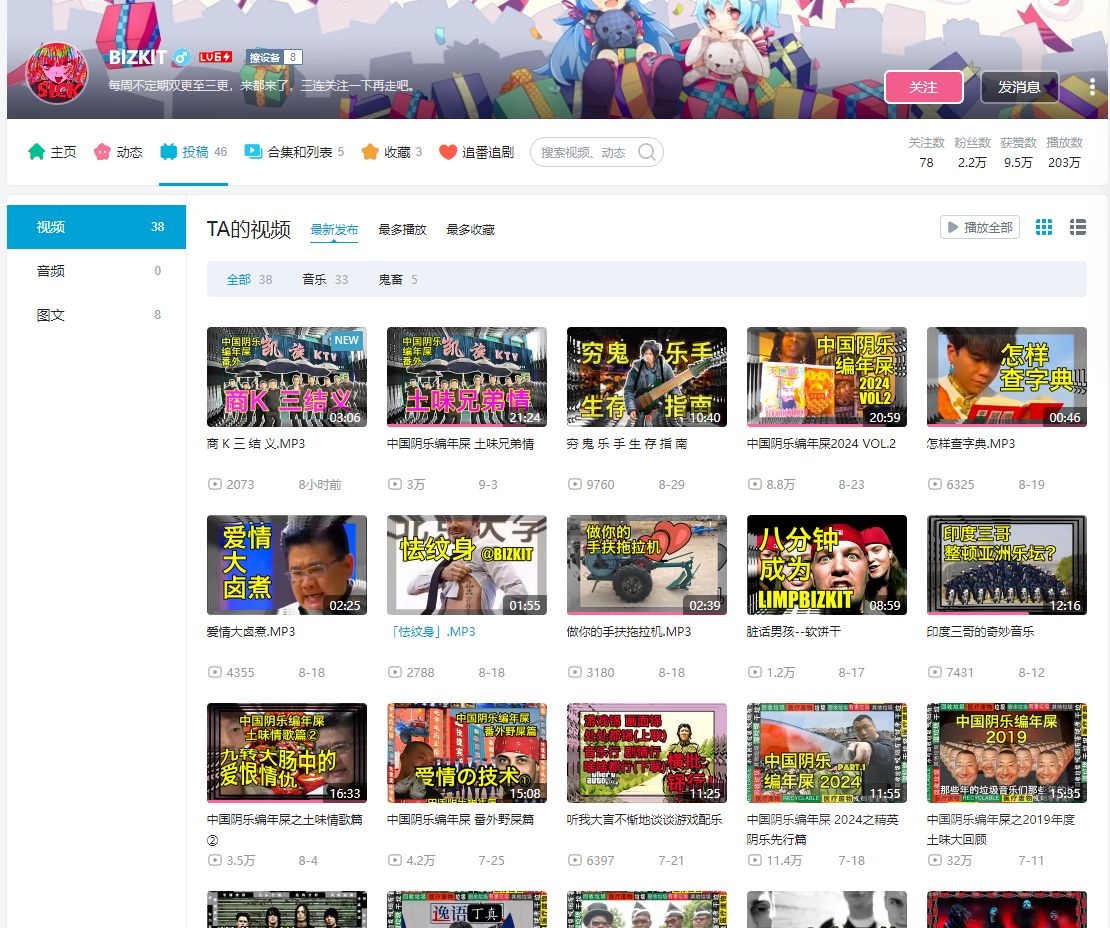Image resolution: width=1110 pixels, height=928 pixels.
Task: Click the 搜索视频、动态 search field
Action: pyautogui.click(x=584, y=152)
